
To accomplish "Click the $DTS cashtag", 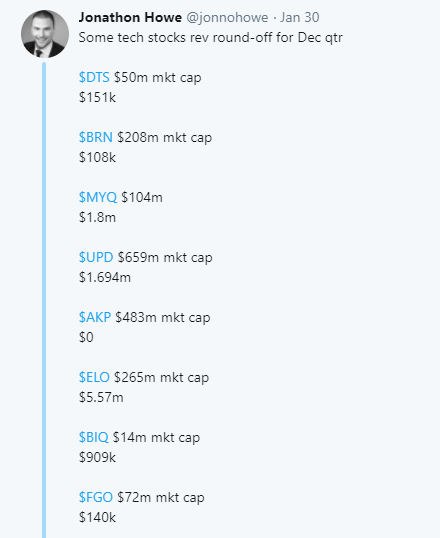I will click(94, 78).
